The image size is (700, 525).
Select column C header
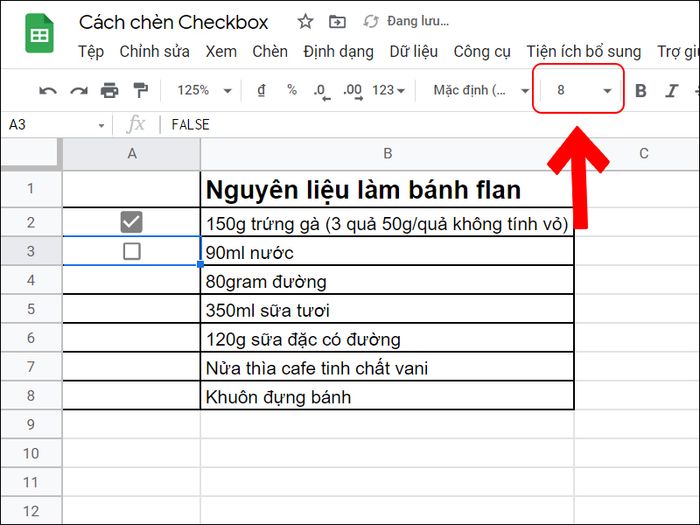click(x=643, y=154)
